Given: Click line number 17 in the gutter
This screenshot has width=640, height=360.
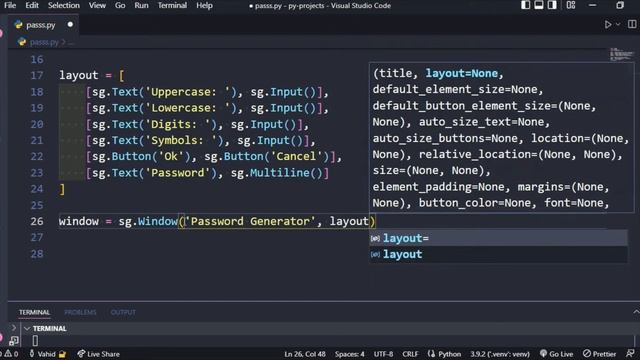Looking at the screenshot, I should click(37, 76).
